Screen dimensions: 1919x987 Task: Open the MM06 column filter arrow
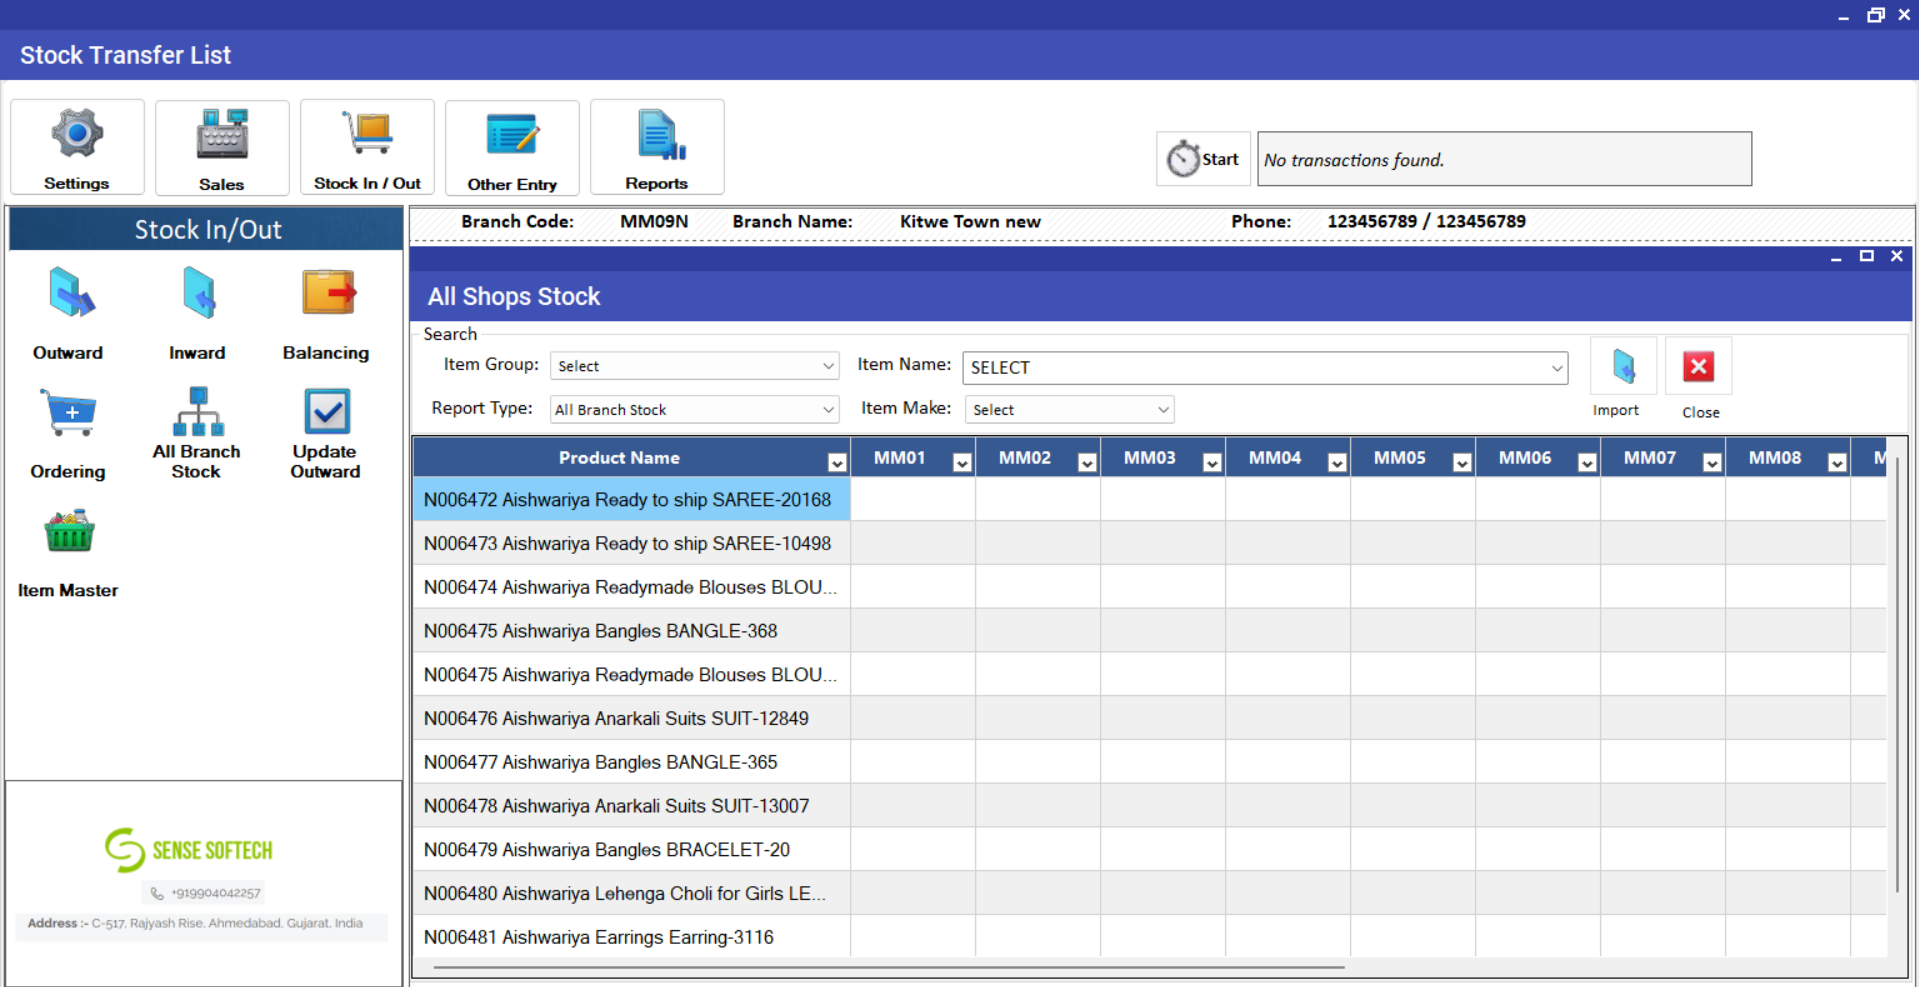(x=1587, y=462)
